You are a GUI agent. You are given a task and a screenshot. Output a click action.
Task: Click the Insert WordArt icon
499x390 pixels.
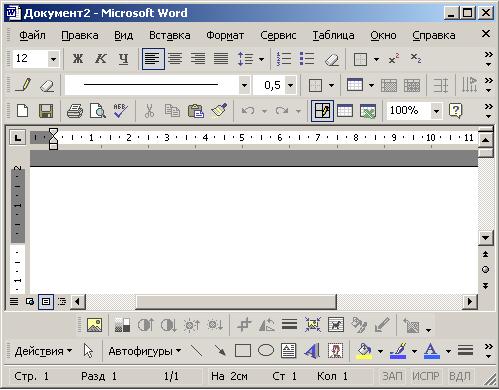pyautogui.click(x=312, y=351)
